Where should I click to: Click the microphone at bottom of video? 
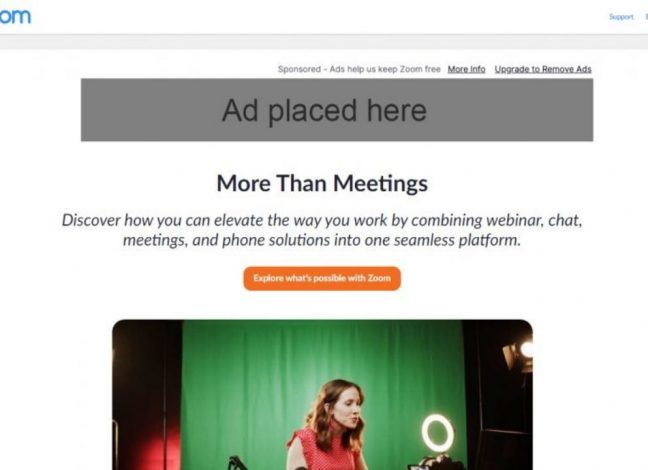click(x=238, y=463)
